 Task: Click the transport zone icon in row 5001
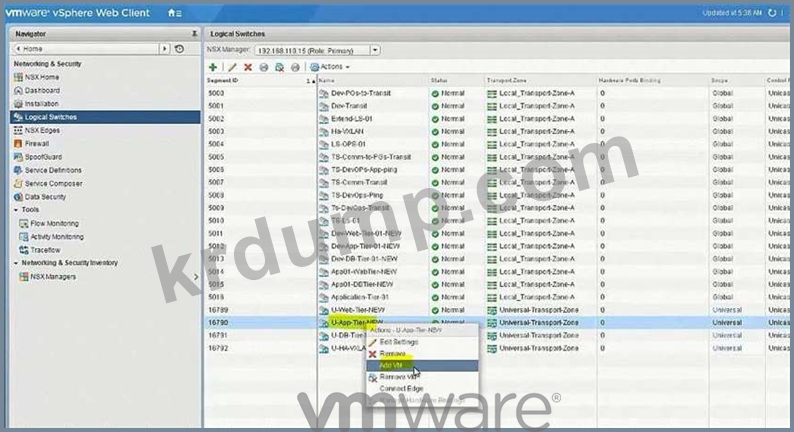[492, 106]
